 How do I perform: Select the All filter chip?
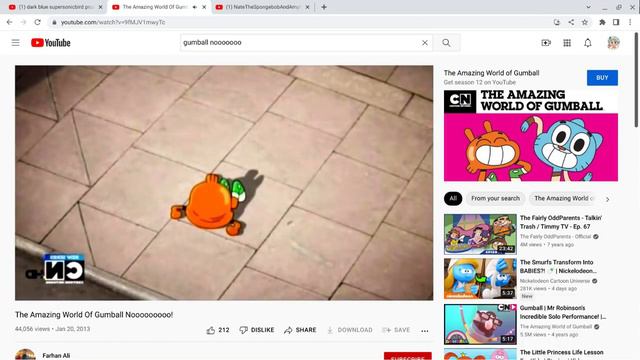[x=453, y=198]
